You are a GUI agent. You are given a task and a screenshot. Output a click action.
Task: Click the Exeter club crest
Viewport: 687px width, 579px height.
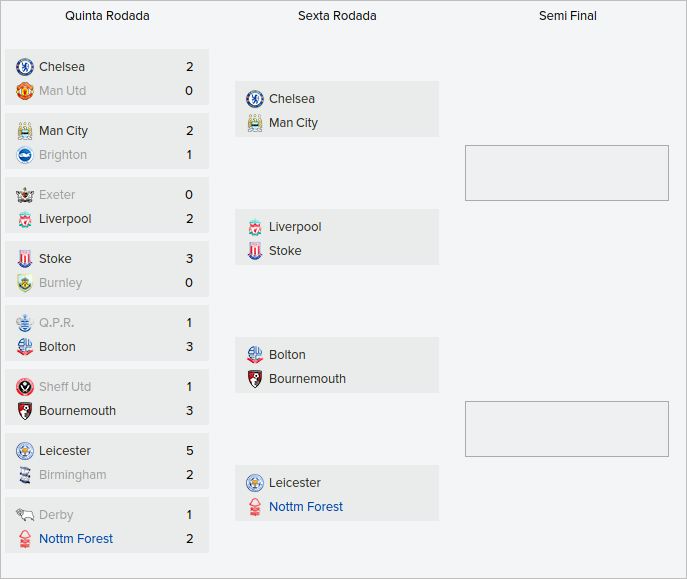point(25,195)
